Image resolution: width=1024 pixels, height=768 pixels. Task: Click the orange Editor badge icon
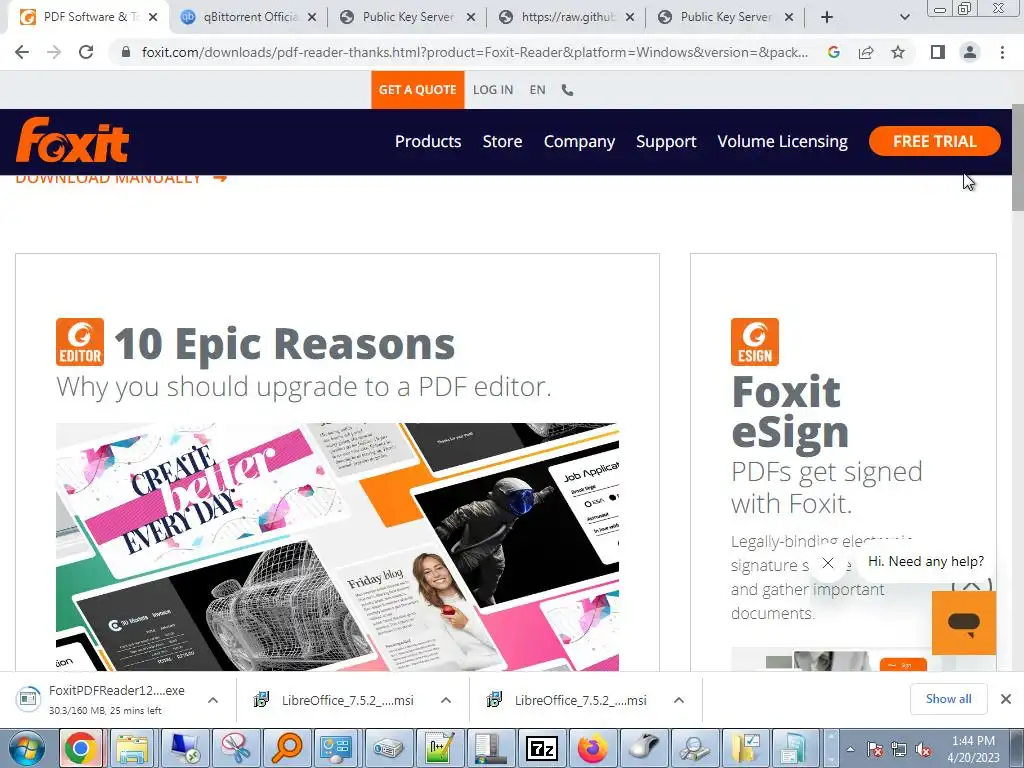tap(80, 342)
